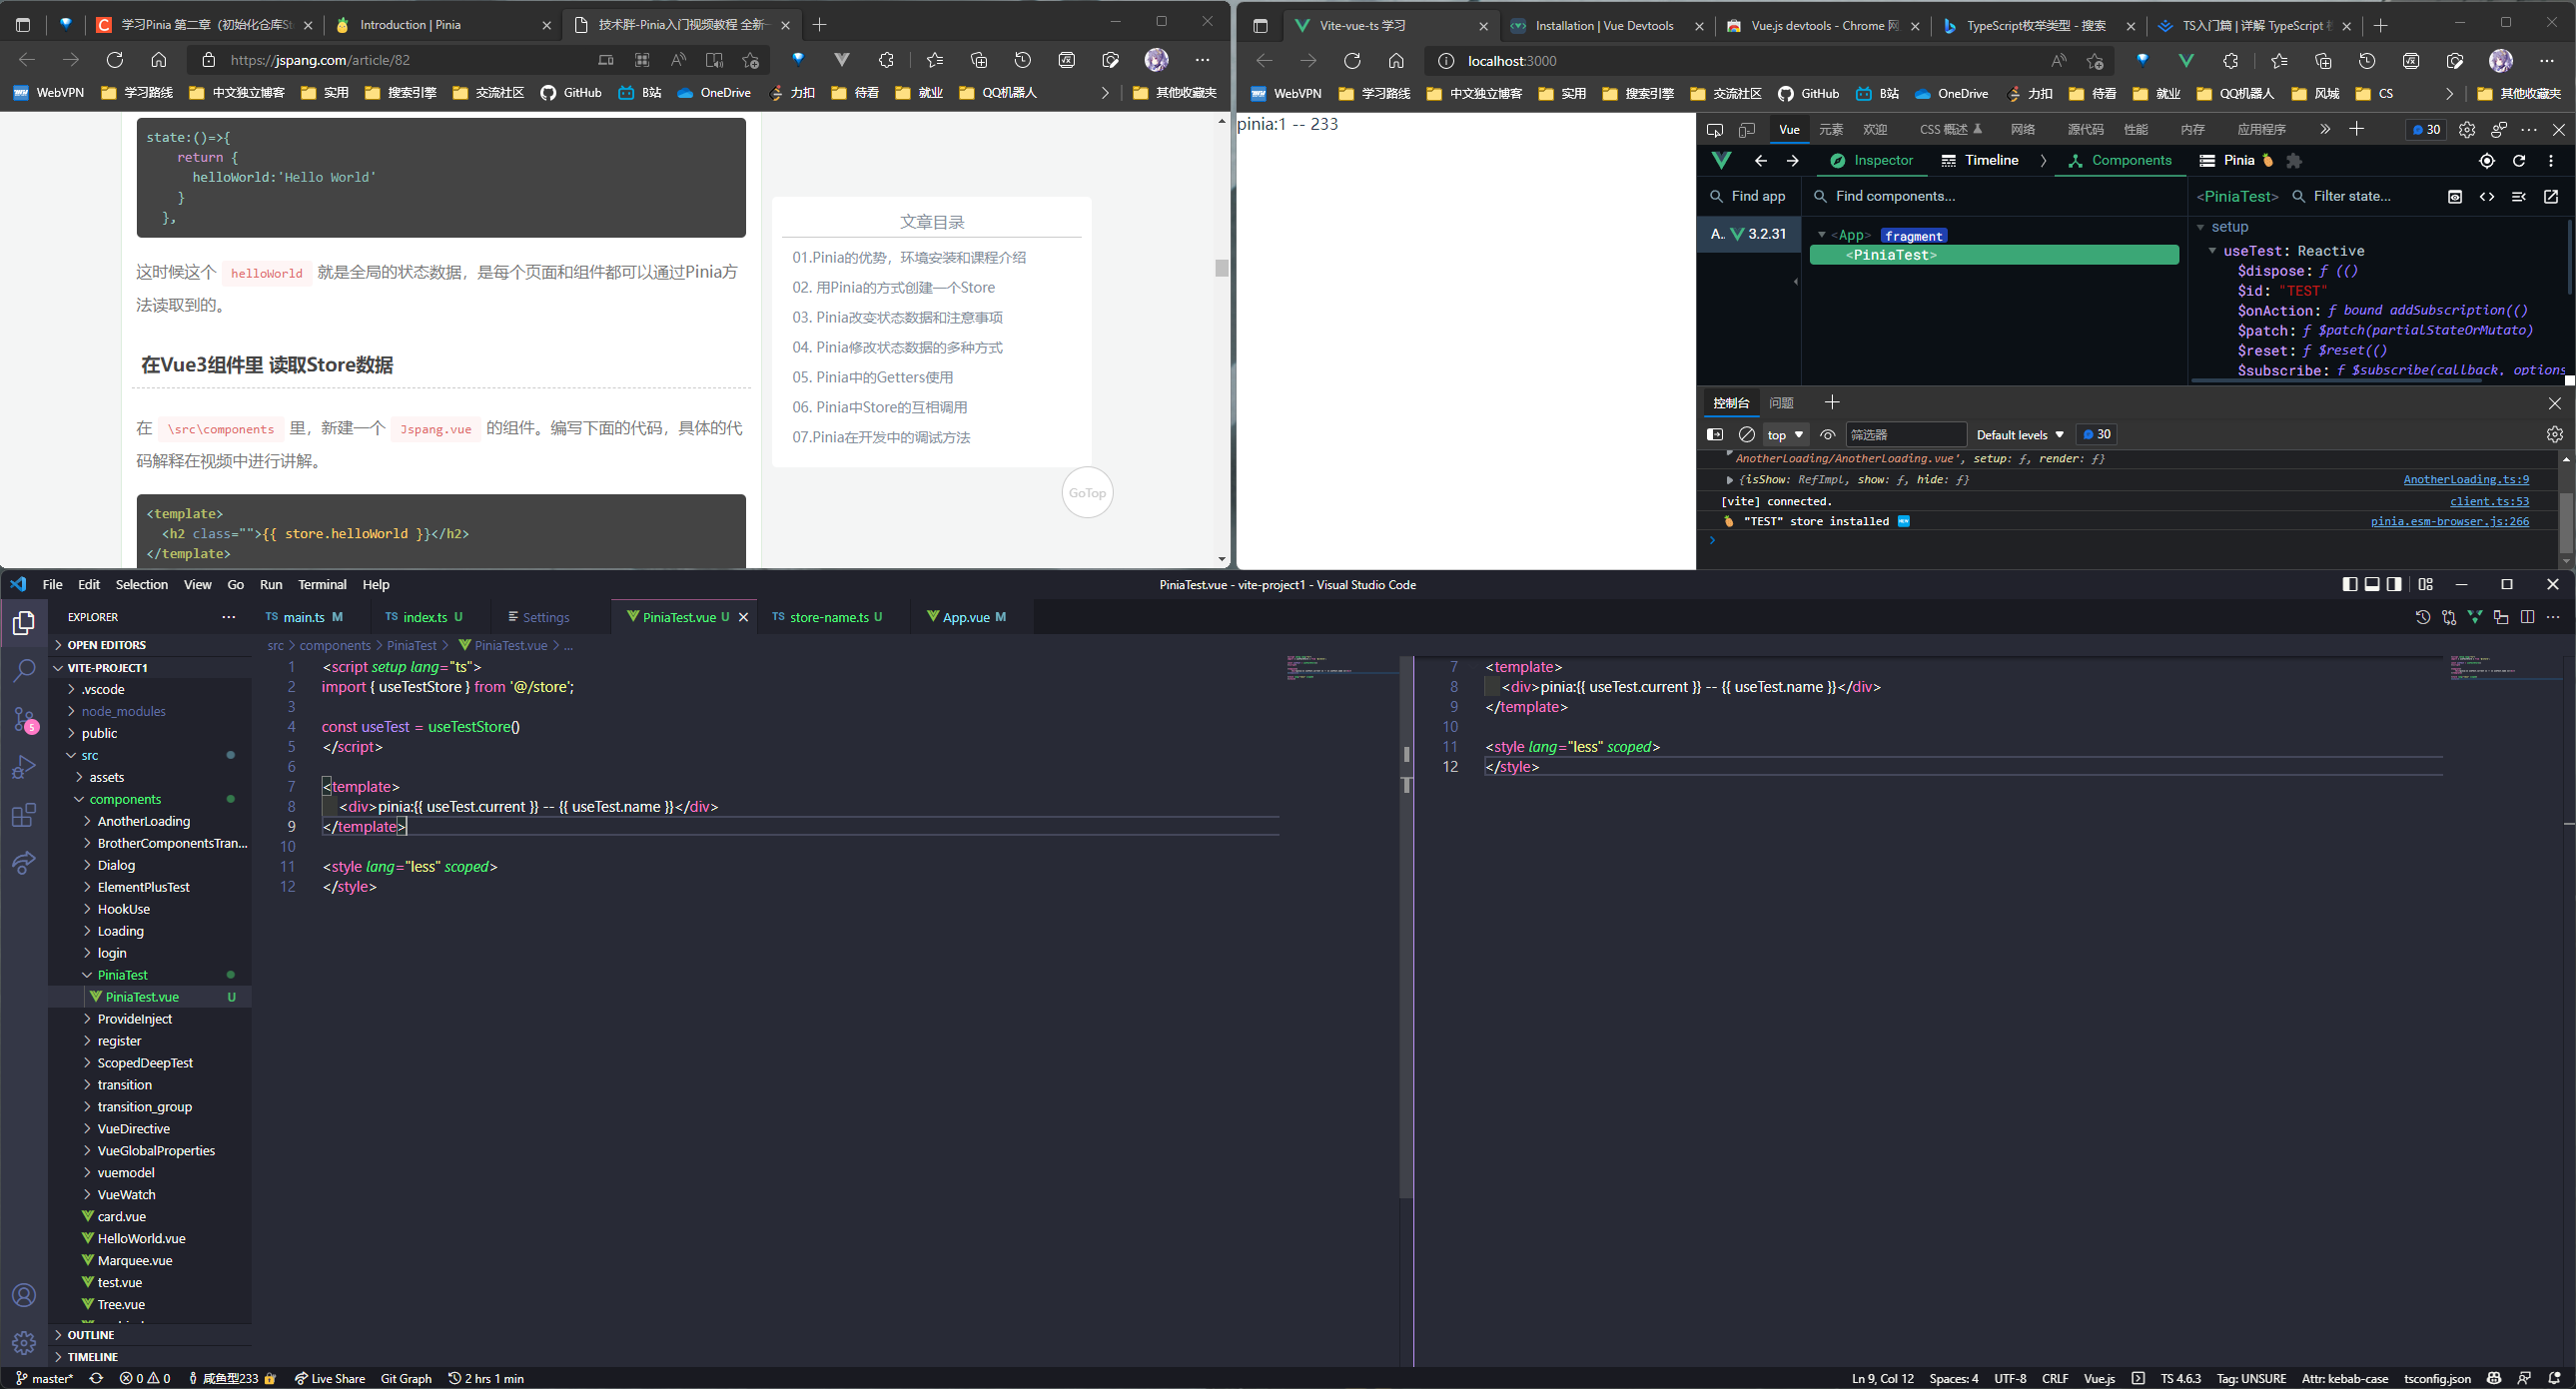Viewport: 2576px width, 1389px height.
Task: Open VS Code Search view icon
Action: point(24,671)
